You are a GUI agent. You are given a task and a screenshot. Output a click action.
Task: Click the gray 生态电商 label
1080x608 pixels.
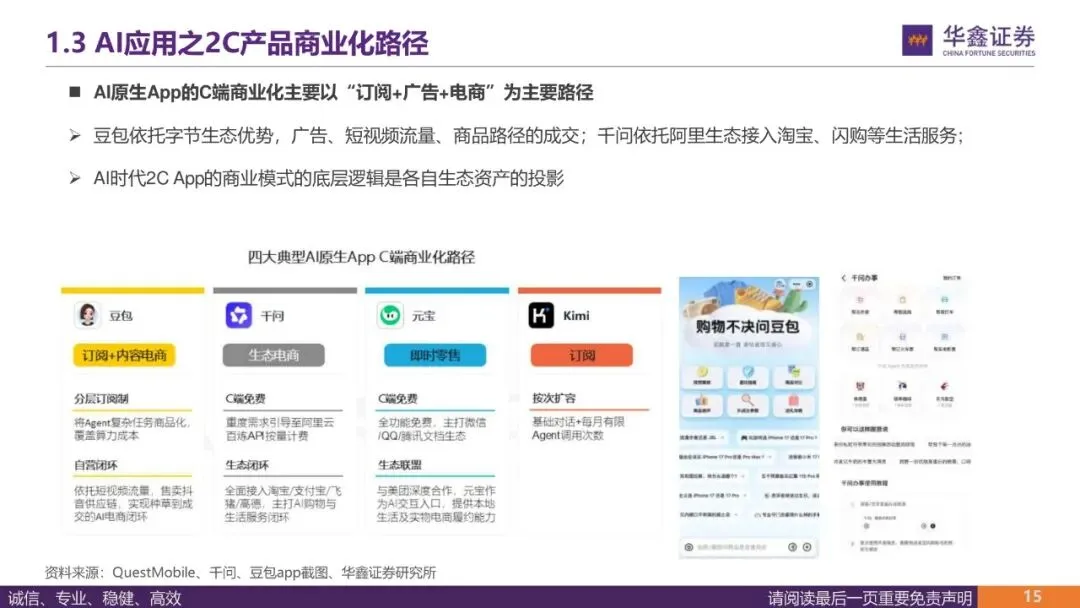(x=273, y=355)
